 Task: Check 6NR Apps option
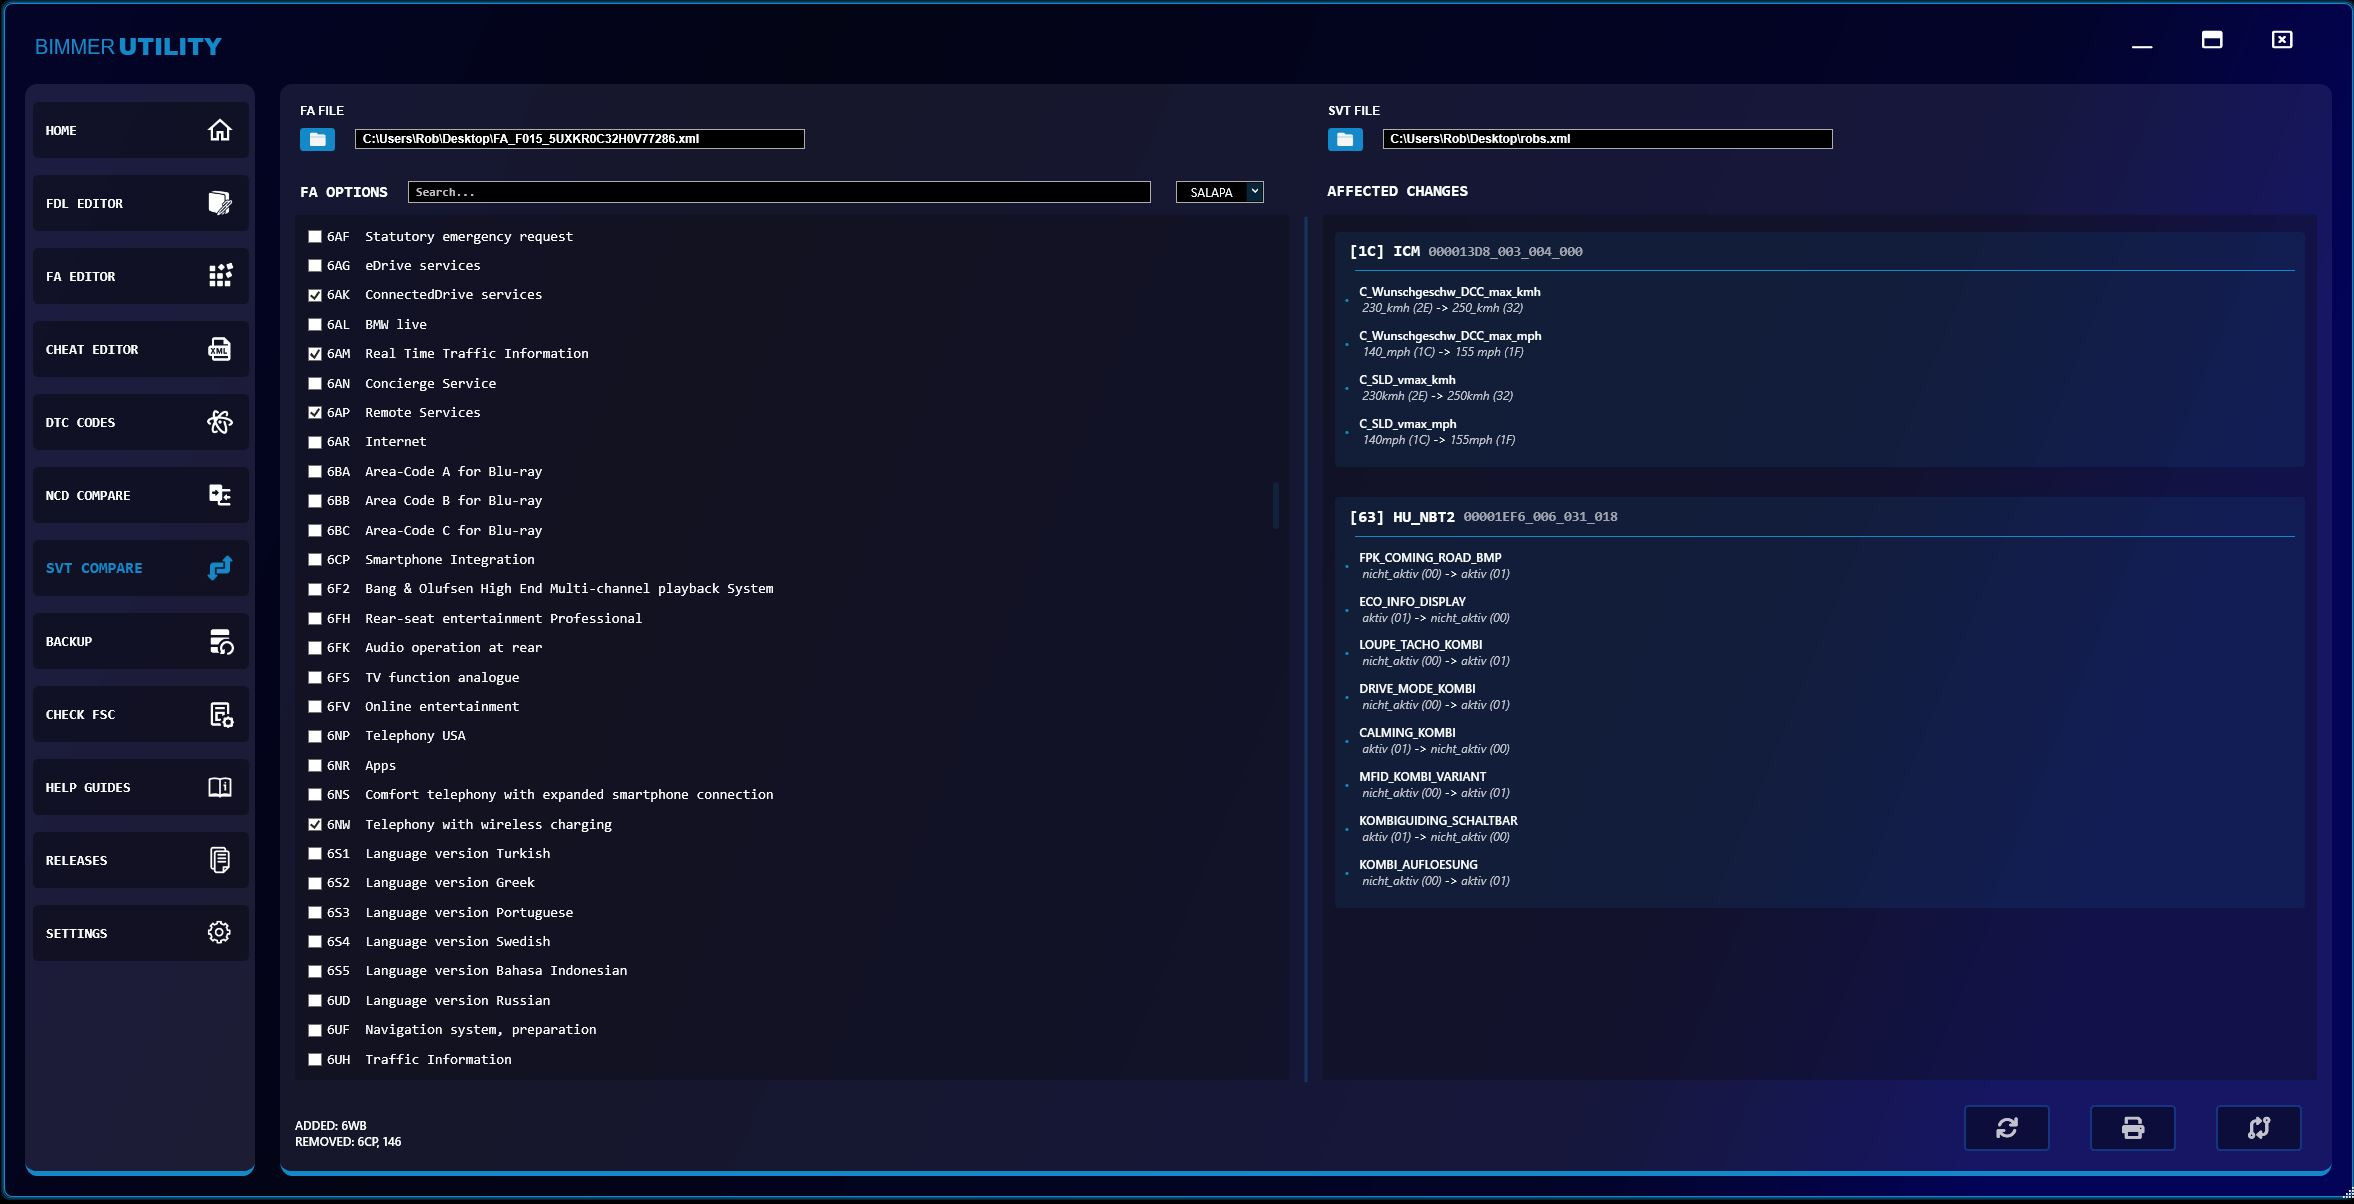click(x=315, y=766)
